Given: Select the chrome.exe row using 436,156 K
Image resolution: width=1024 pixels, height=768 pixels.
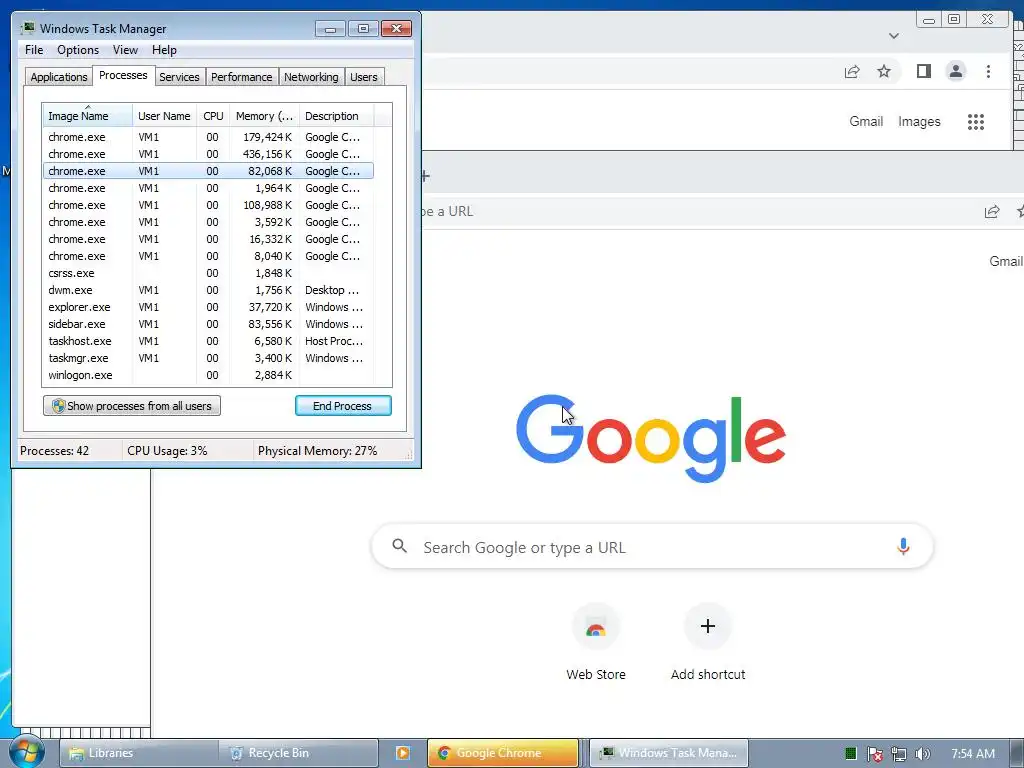Looking at the screenshot, I should (x=208, y=154).
